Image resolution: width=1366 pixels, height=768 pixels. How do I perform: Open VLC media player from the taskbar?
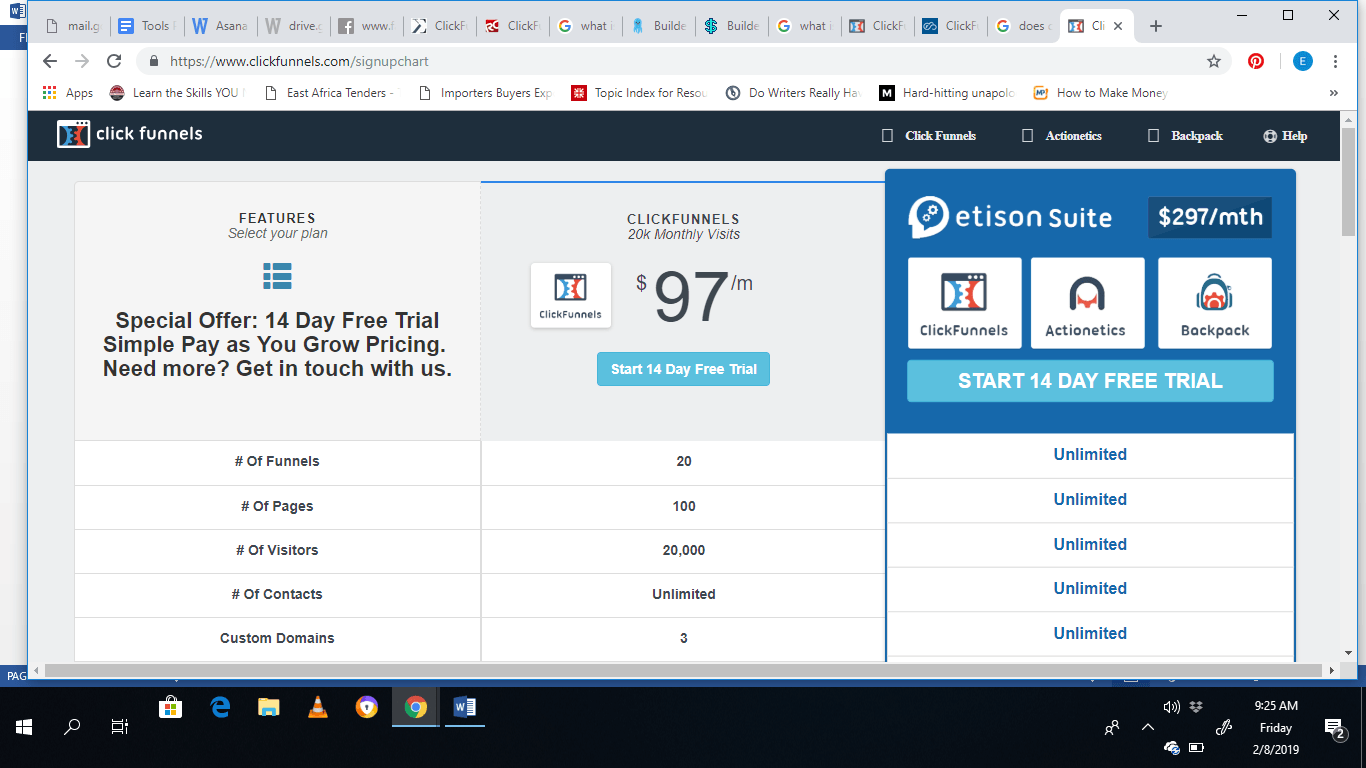318,708
